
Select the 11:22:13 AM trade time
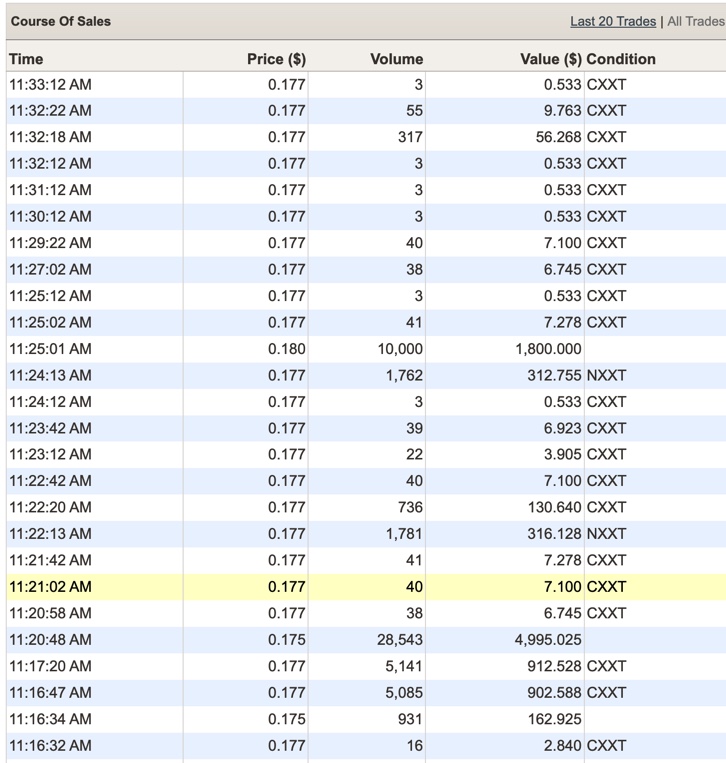[x=50, y=533]
